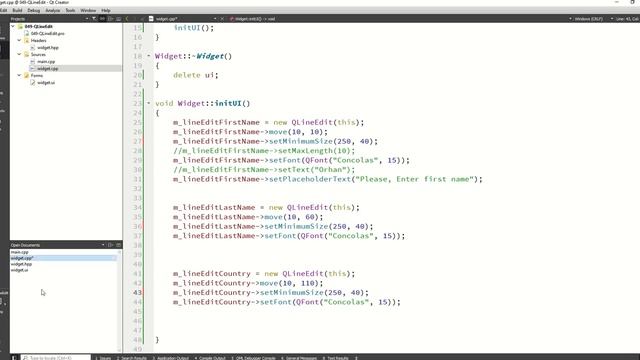Screen dimensions: 640x360
Task: Open the General Messages pane
Action: tap(299, 358)
